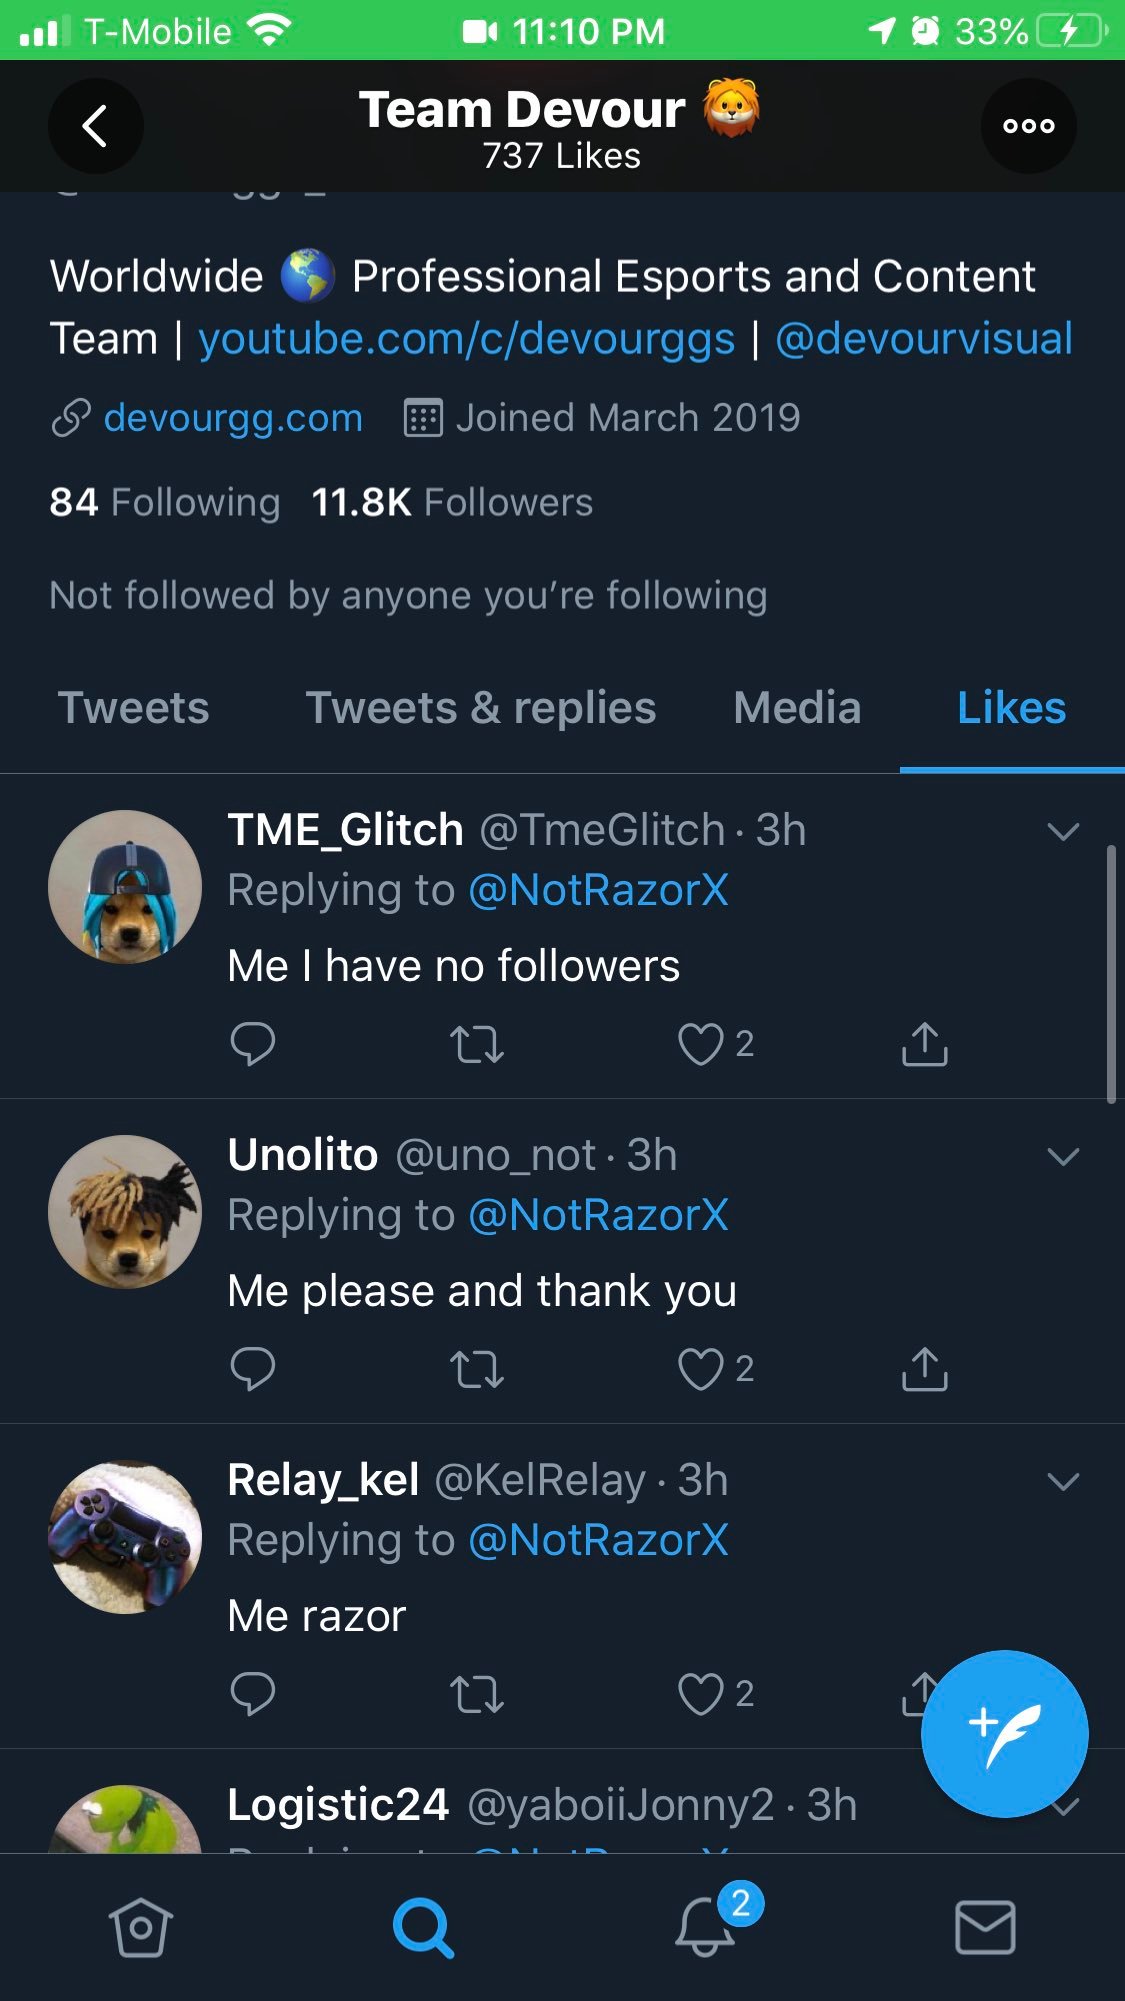Retweet Unolito's tweet
This screenshot has height=2001, width=1125.
coord(476,1369)
